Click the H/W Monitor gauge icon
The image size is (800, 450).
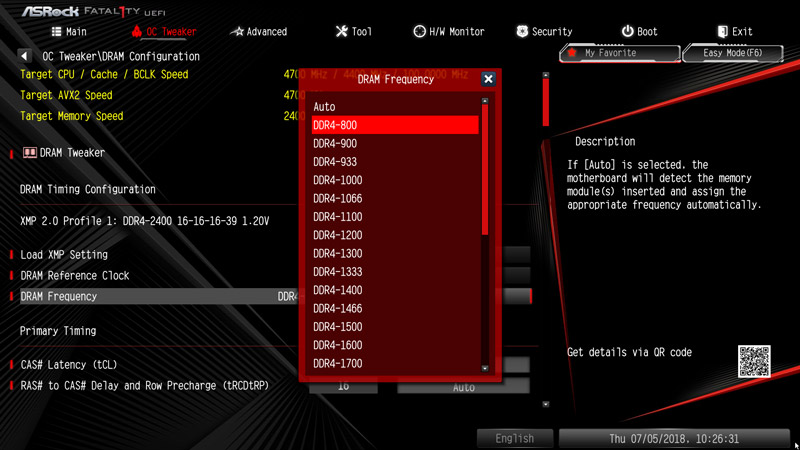point(419,32)
